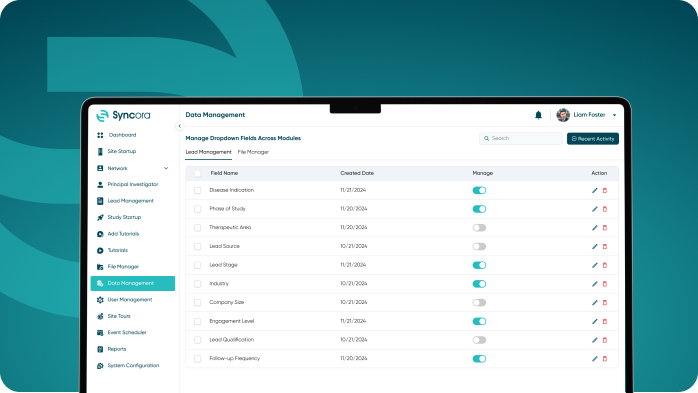The image size is (698, 393).
Task: Click Liam Foster's profile avatar
Action: pos(563,115)
